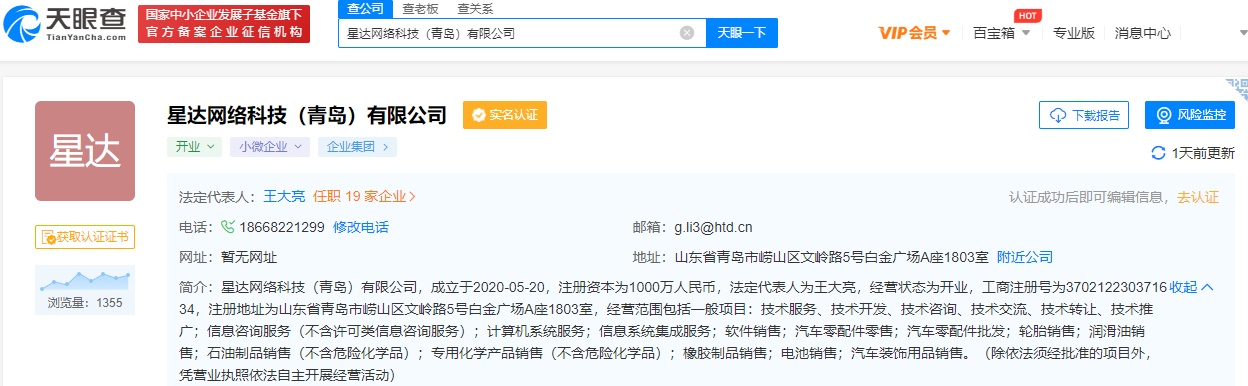The image size is (1248, 386).
Task: Click the monitor icon in 风险监控
Action: [x=1164, y=115]
